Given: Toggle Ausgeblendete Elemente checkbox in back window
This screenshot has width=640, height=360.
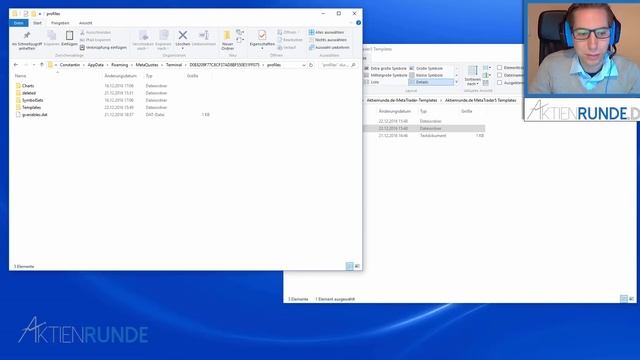Looking at the screenshot, I should [x=500, y=82].
